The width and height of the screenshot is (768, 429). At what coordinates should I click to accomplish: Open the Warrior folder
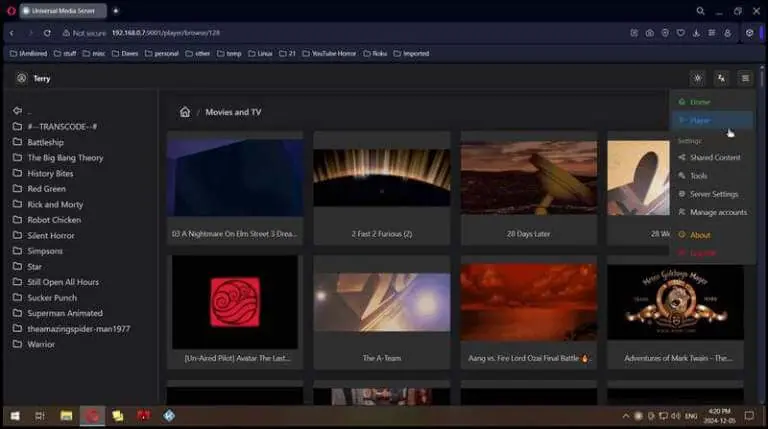[41, 344]
